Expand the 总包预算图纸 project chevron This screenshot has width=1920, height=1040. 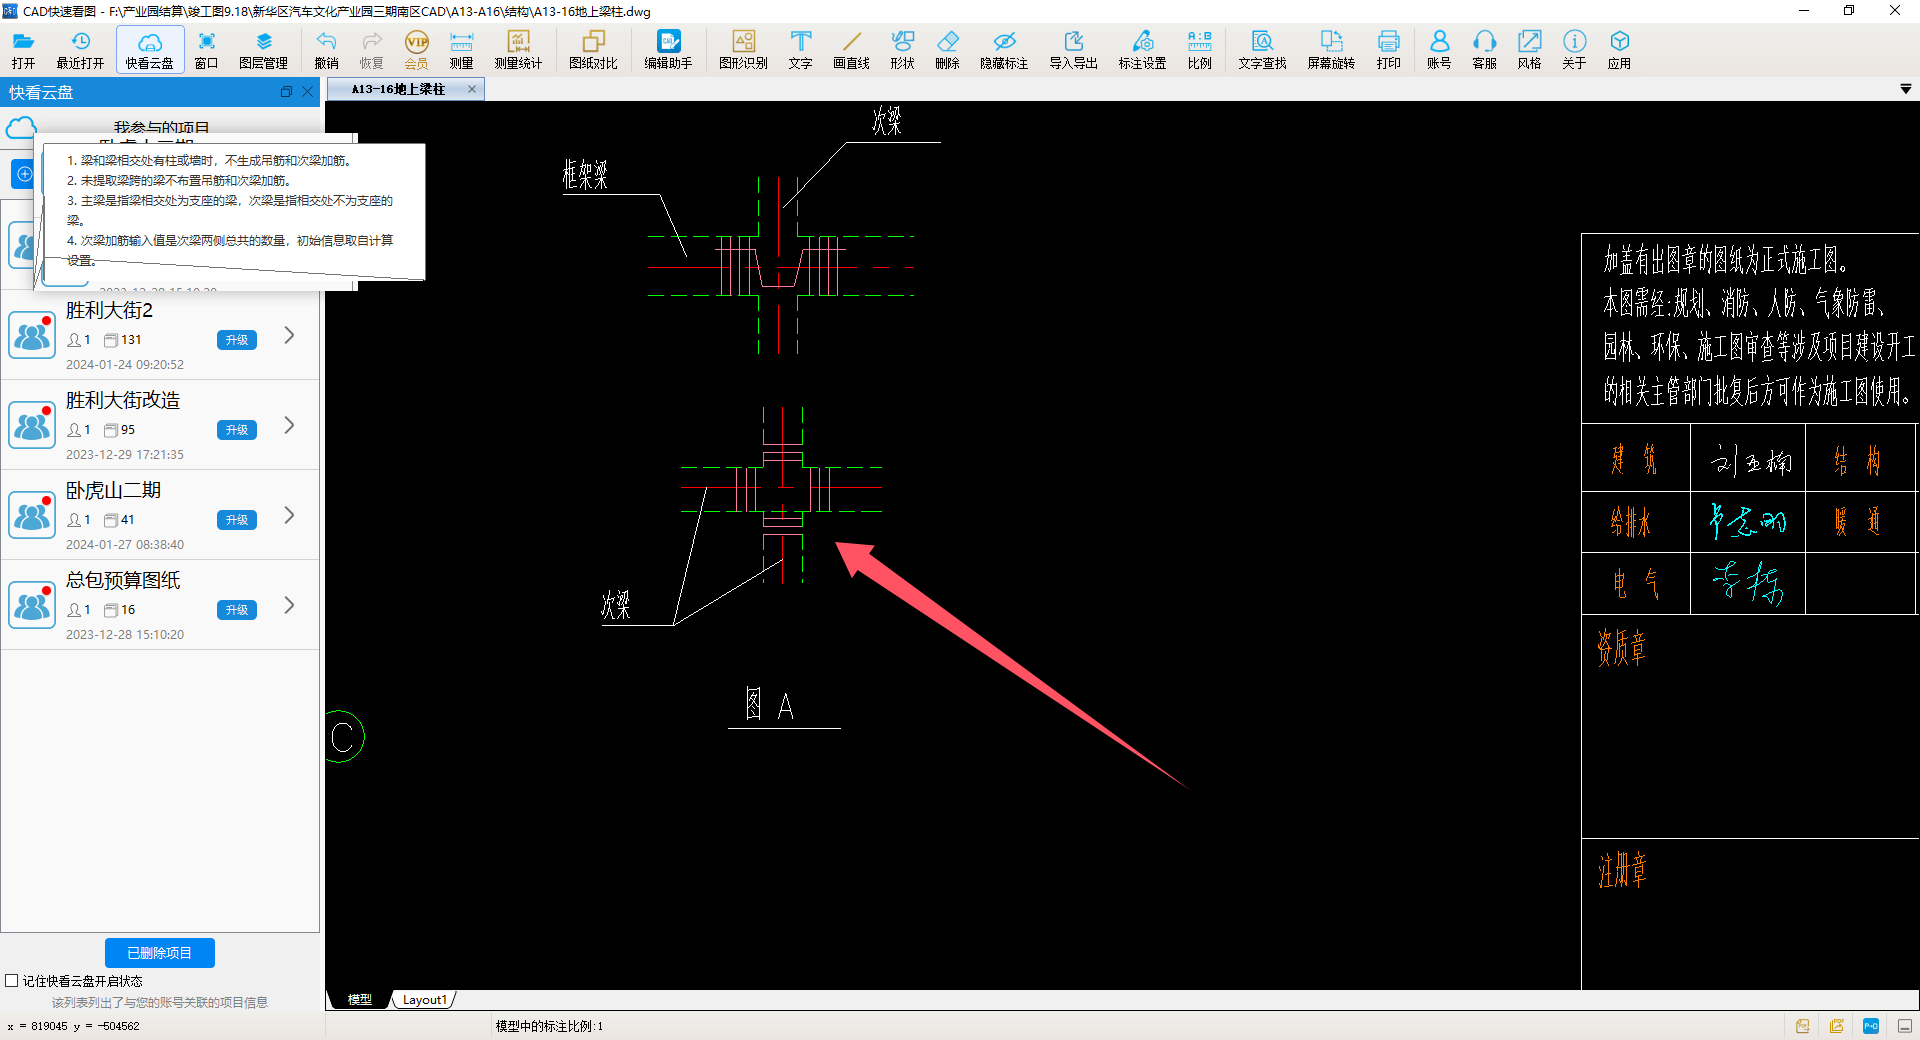pyautogui.click(x=289, y=605)
